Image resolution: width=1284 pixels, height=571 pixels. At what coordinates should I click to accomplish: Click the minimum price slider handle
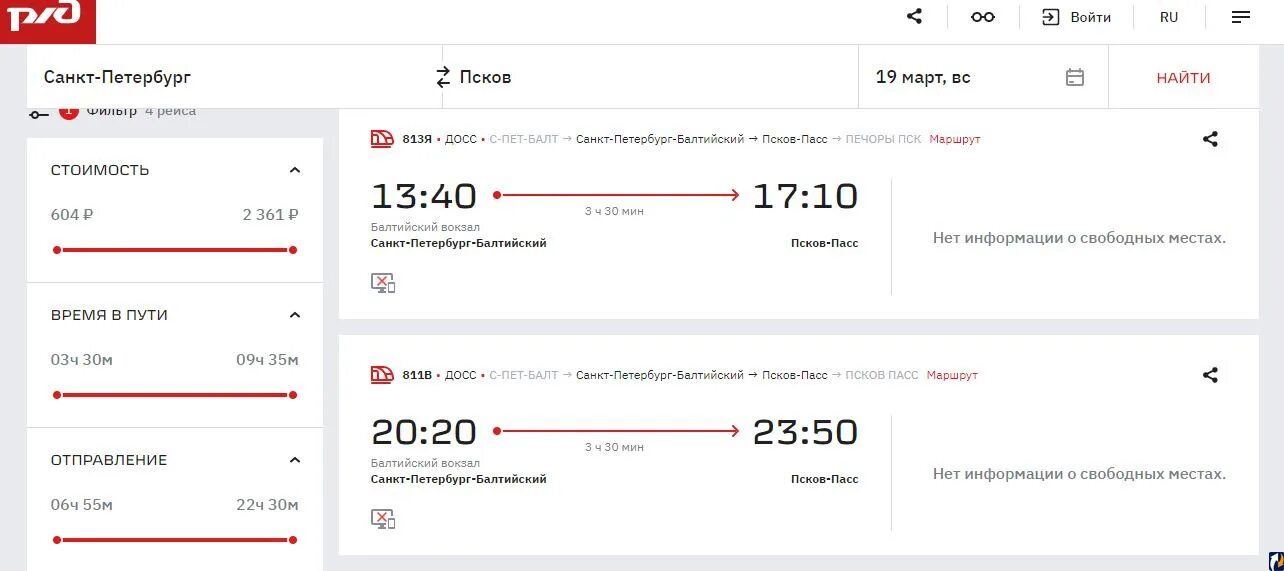(57, 250)
